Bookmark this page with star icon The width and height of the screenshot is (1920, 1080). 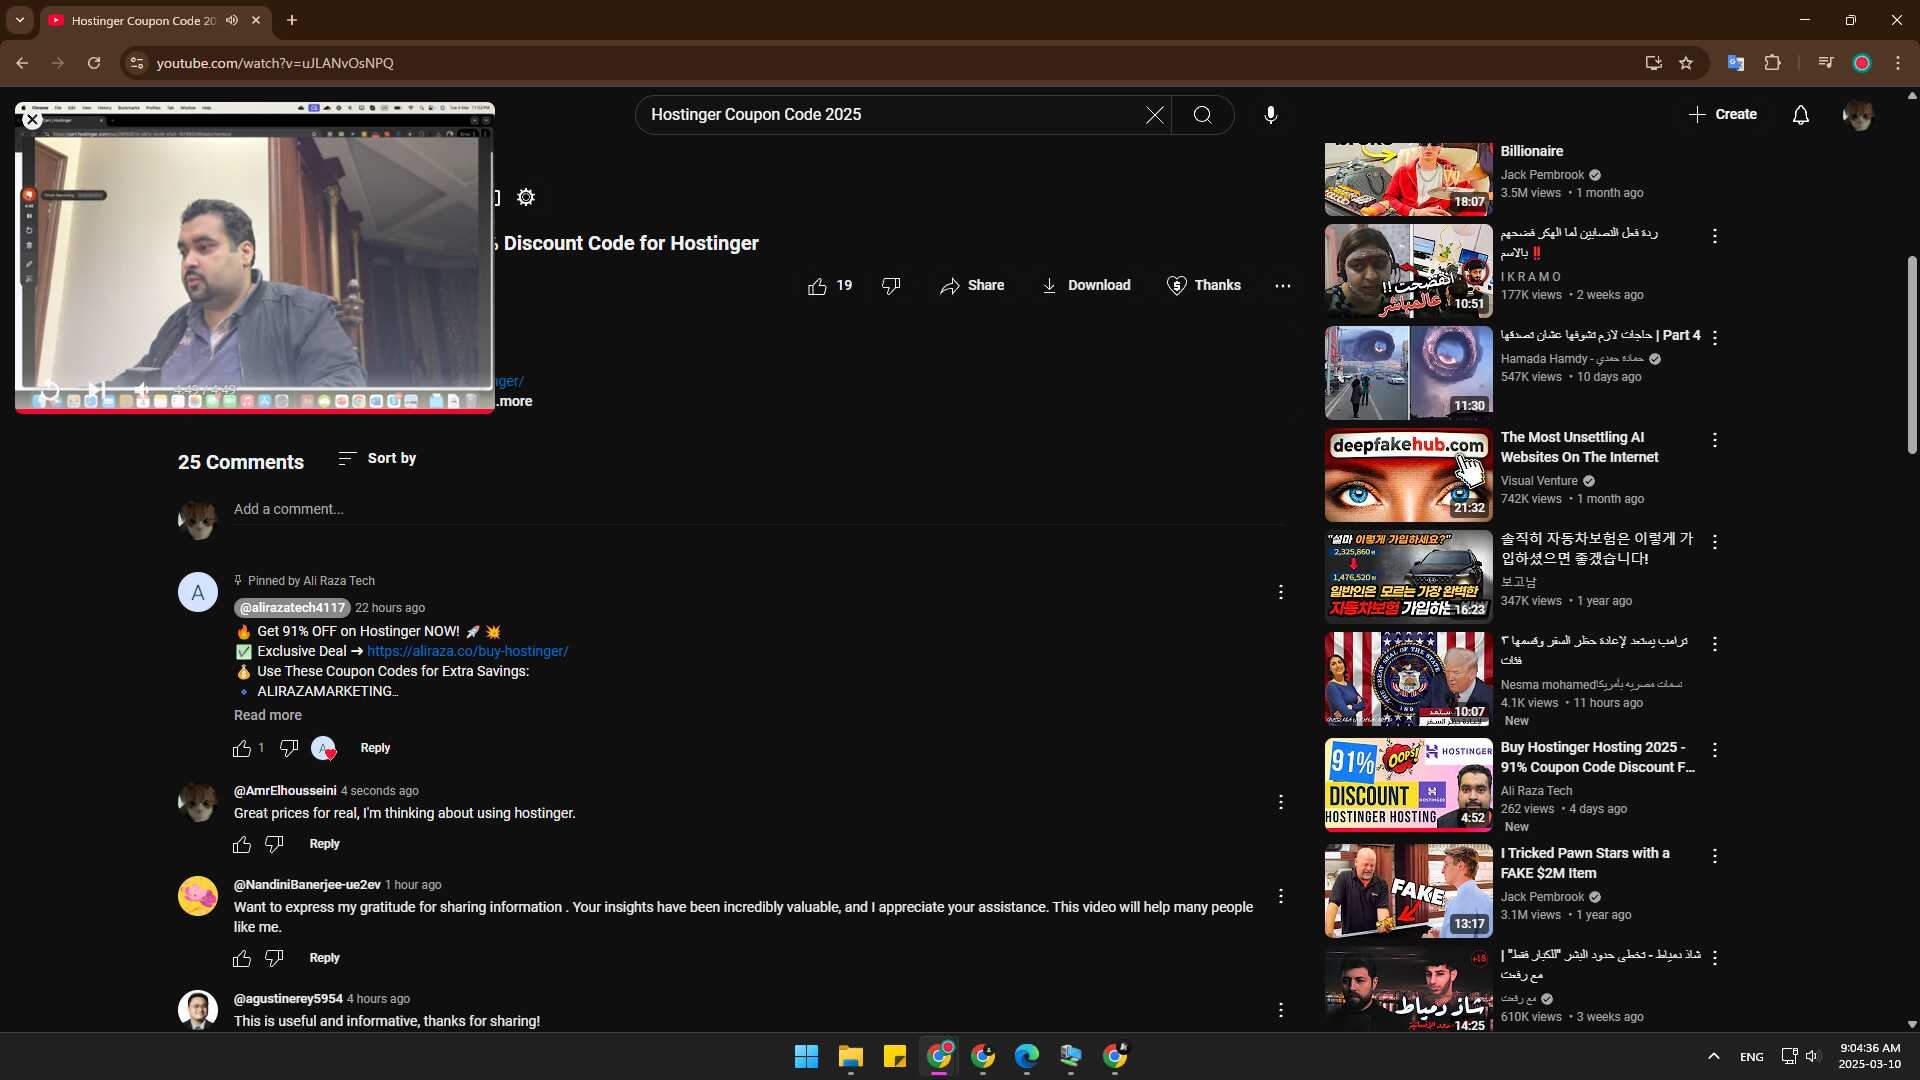[x=1686, y=63]
